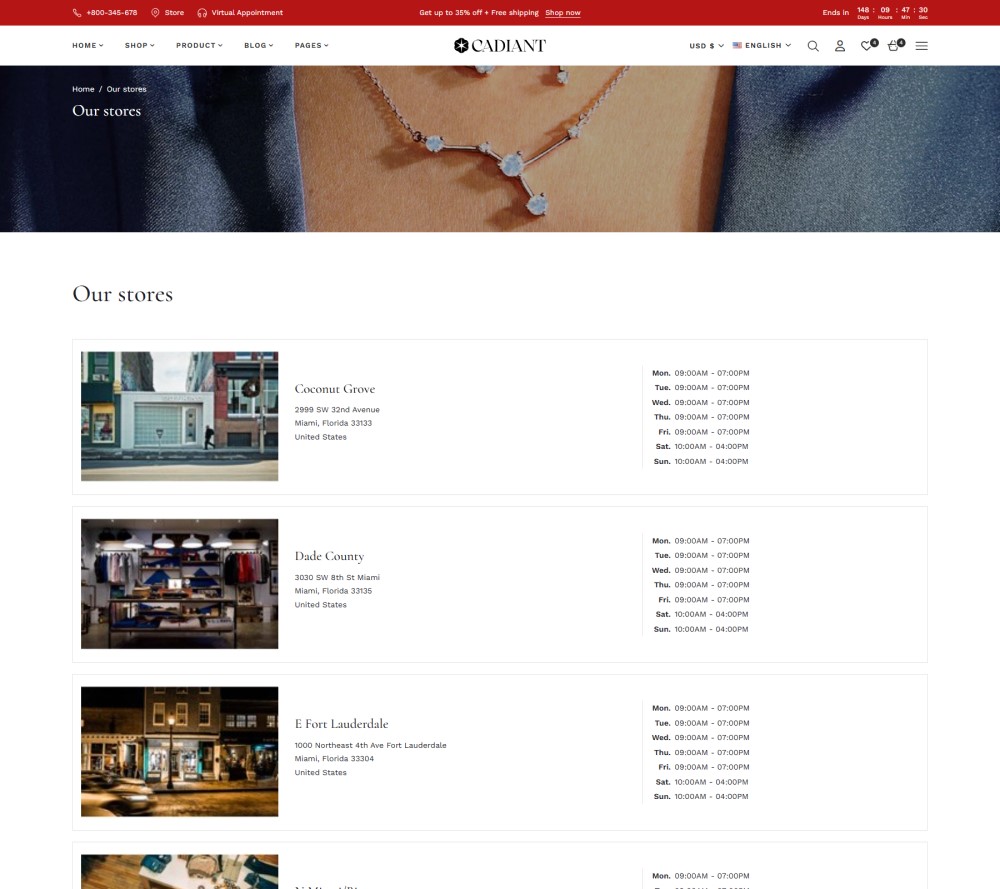
Task: Click address 3030 SW 8th St Miami
Action: (337, 577)
